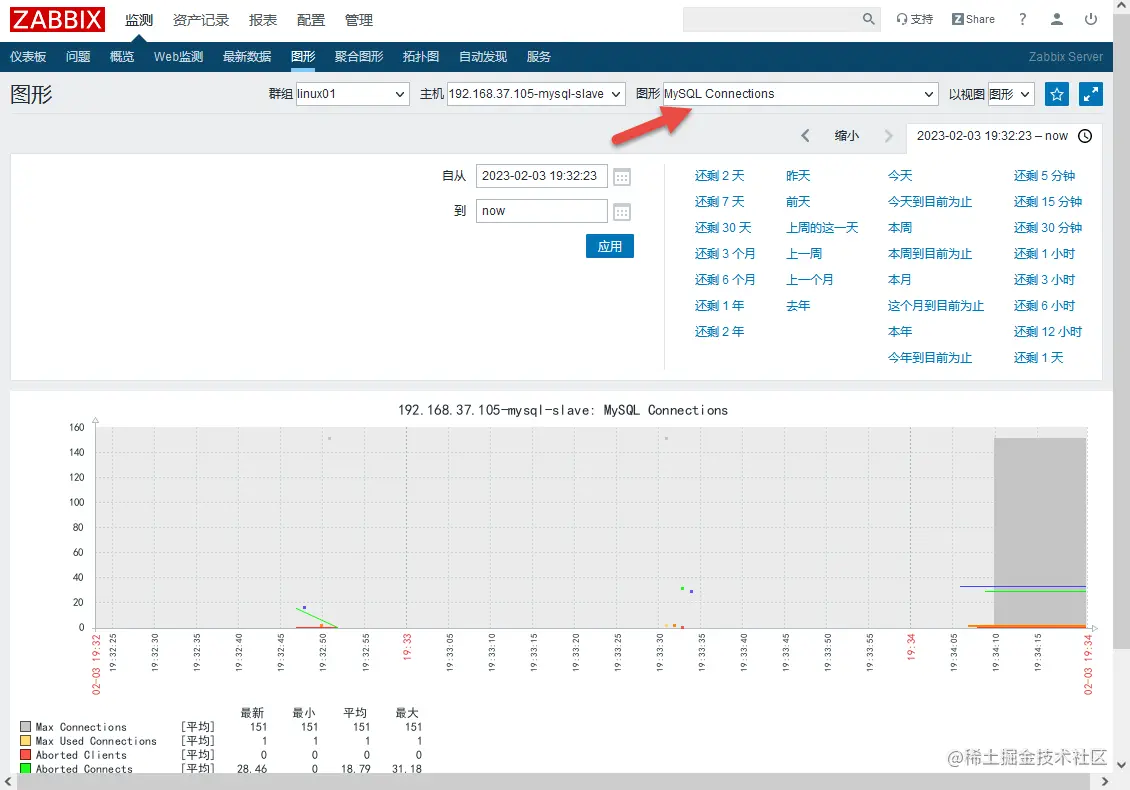Viewport: 1130px width, 790px height.
Task: Click the horizontal scrollbar at bottom
Action: click(555, 781)
